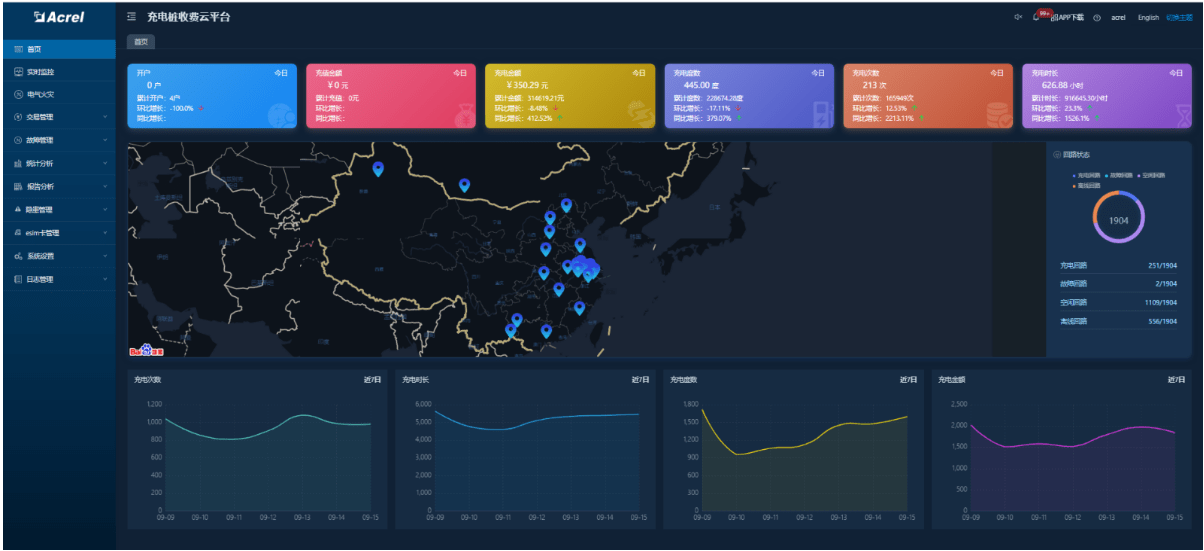Image resolution: width=1204 pixels, height=551 pixels.
Task: Switch language to English
Action: (x=1148, y=17)
